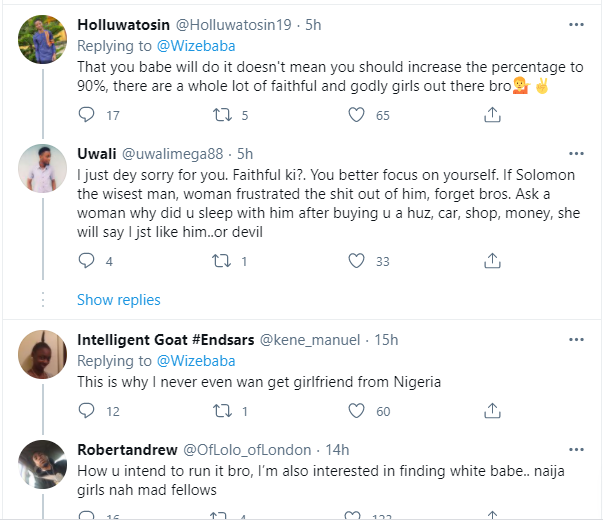Like Holluwatosin's tweet with 65 likes

pos(356,115)
